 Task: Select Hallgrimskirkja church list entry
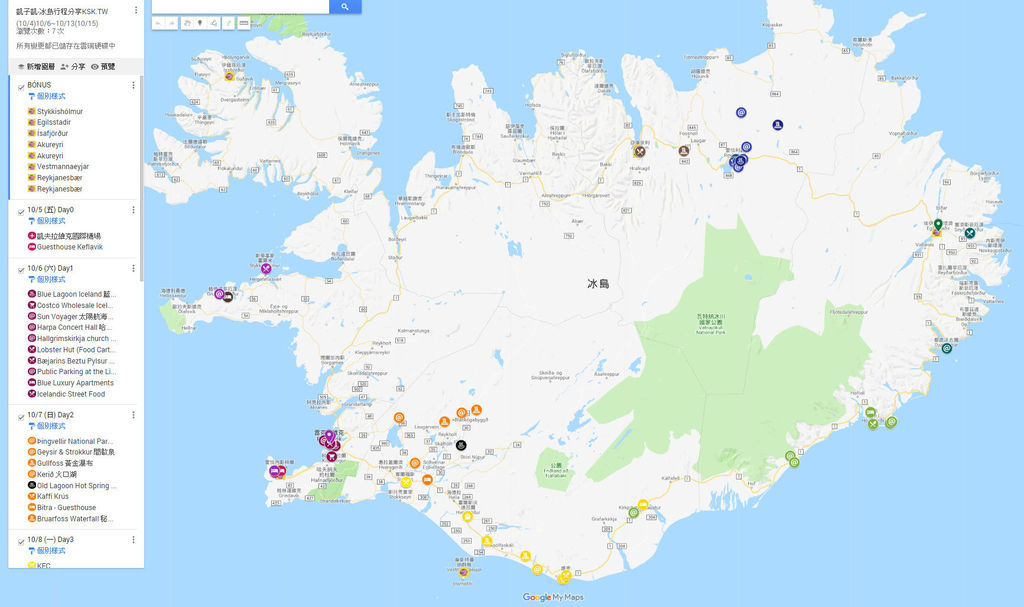pyautogui.click(x=76, y=338)
